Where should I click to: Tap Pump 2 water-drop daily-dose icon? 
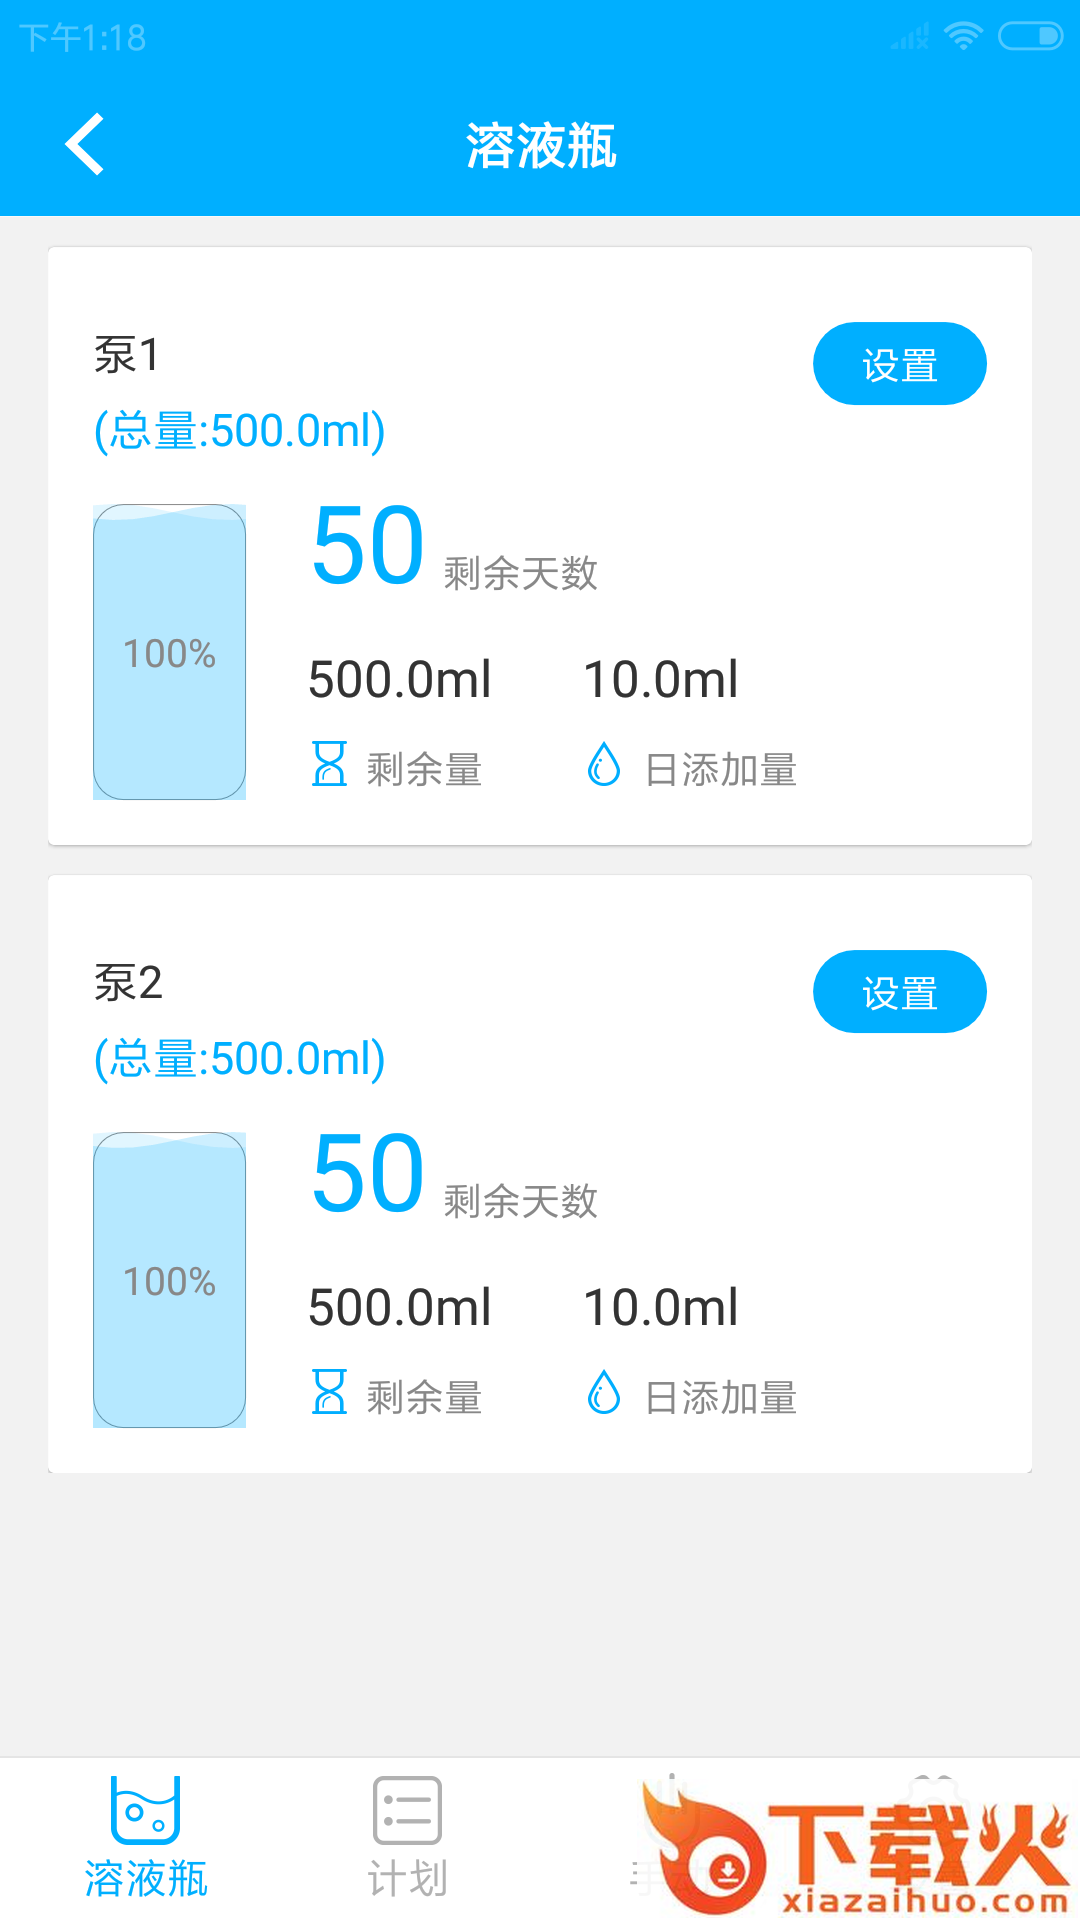pyautogui.click(x=604, y=1393)
